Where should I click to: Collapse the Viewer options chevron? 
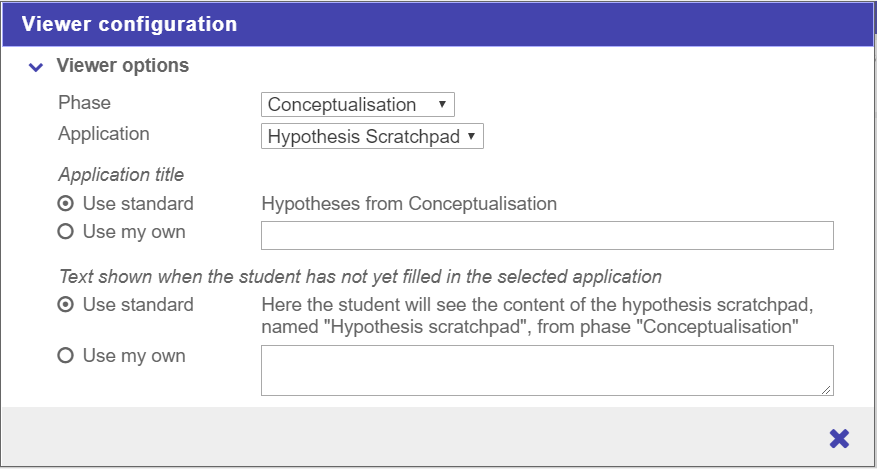(36, 67)
